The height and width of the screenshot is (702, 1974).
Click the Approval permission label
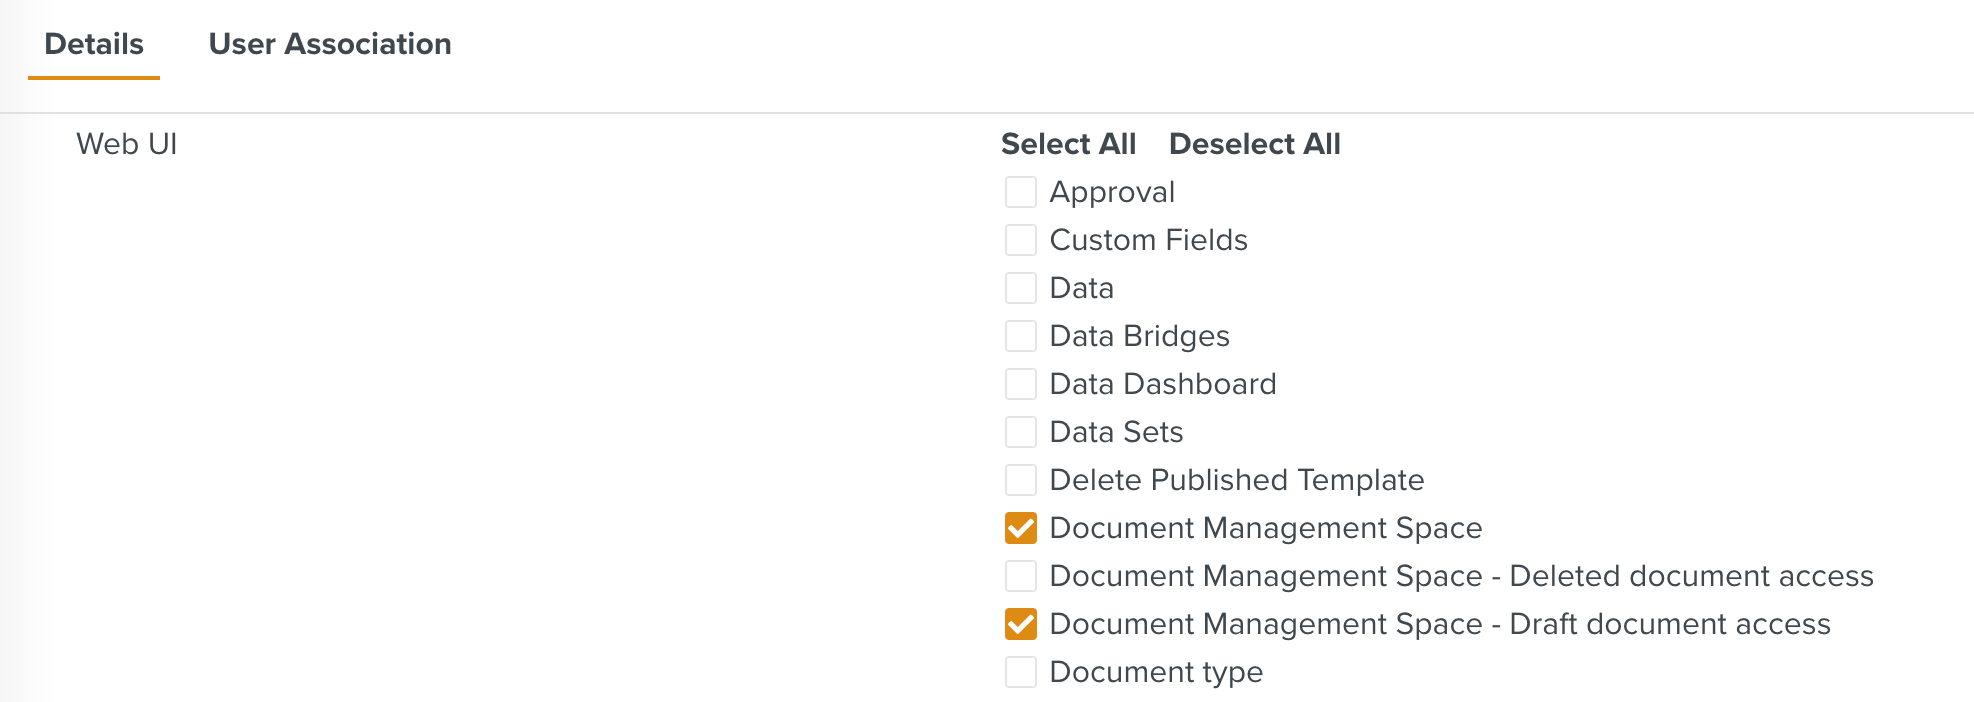click(1112, 191)
